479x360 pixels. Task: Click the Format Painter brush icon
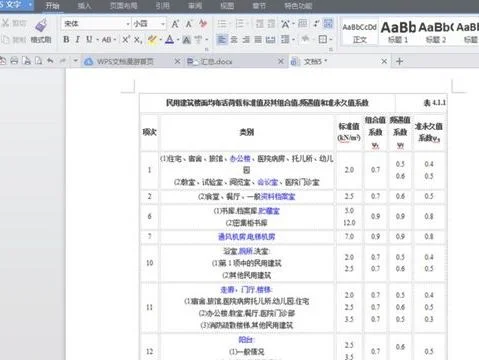point(41,26)
